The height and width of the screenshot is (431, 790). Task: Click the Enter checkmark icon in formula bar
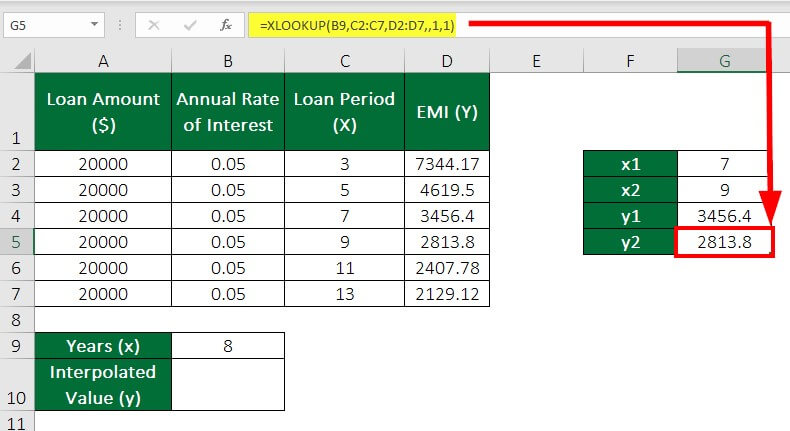pos(190,25)
